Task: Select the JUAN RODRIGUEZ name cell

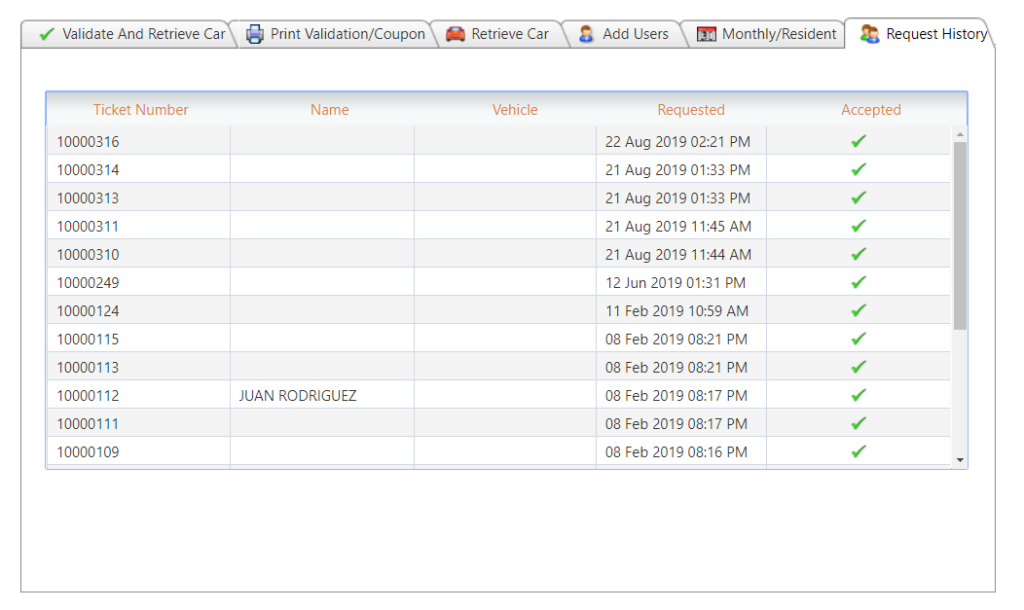Action: click(x=298, y=396)
